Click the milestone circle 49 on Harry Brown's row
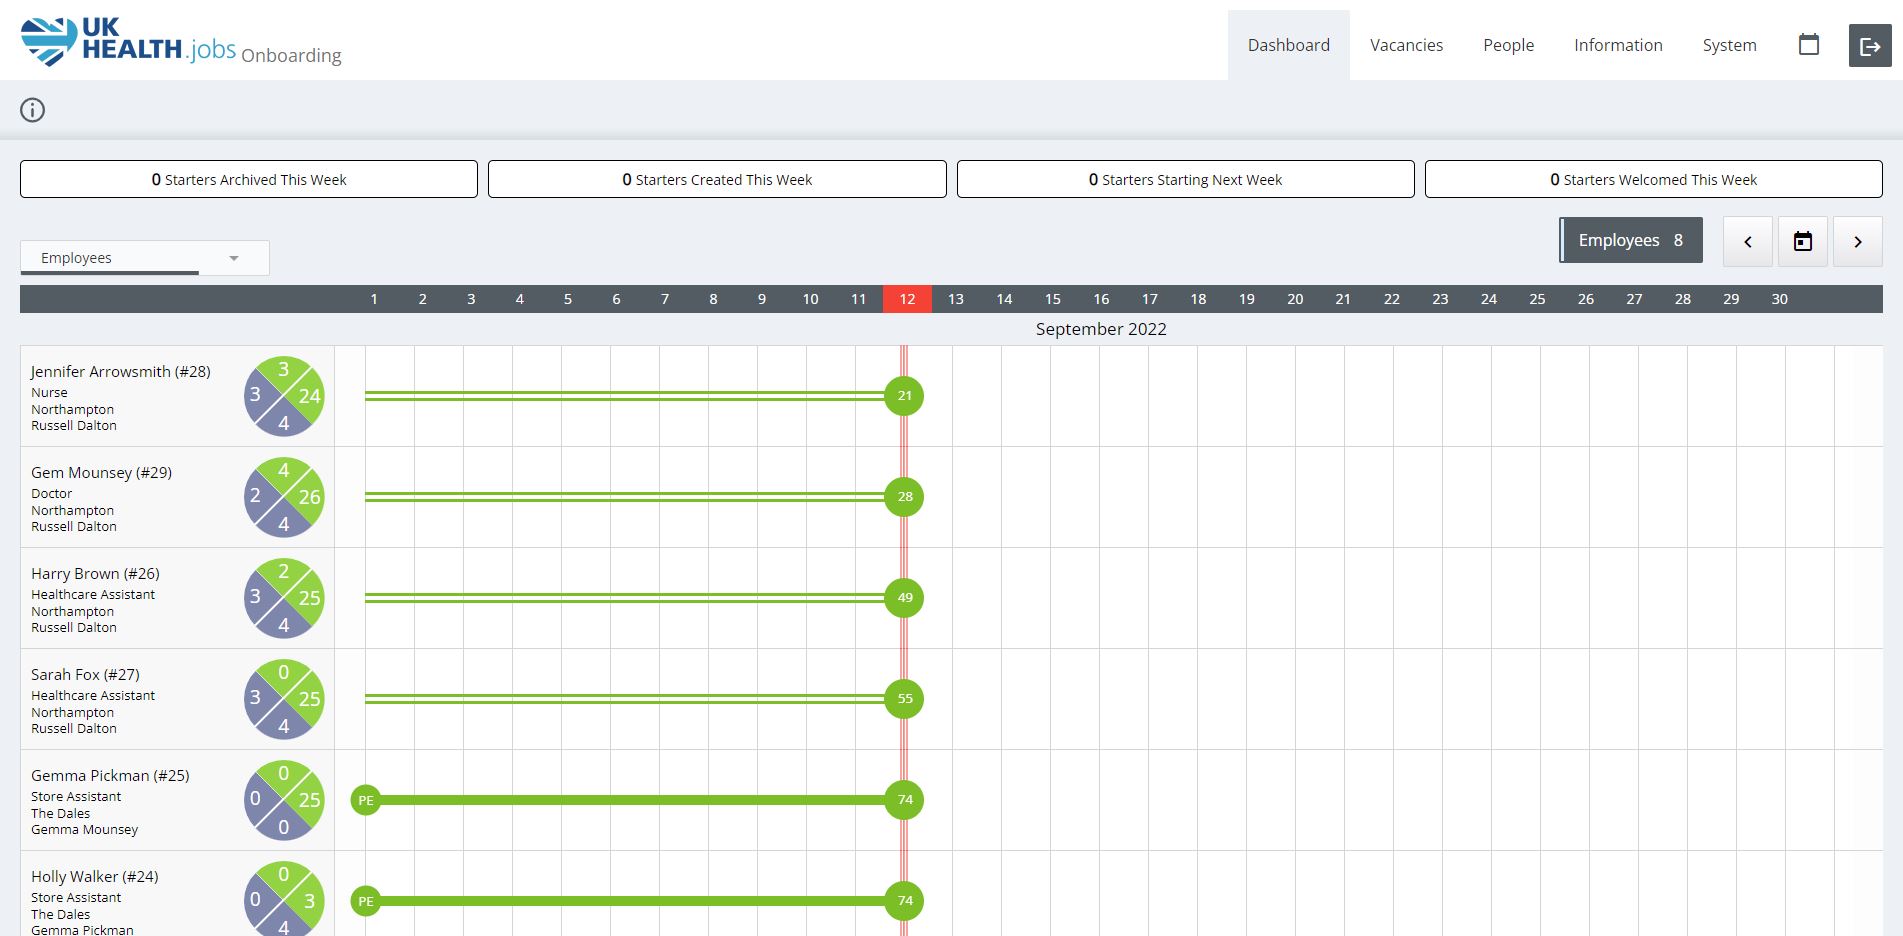The height and width of the screenshot is (936, 1903). coord(904,598)
